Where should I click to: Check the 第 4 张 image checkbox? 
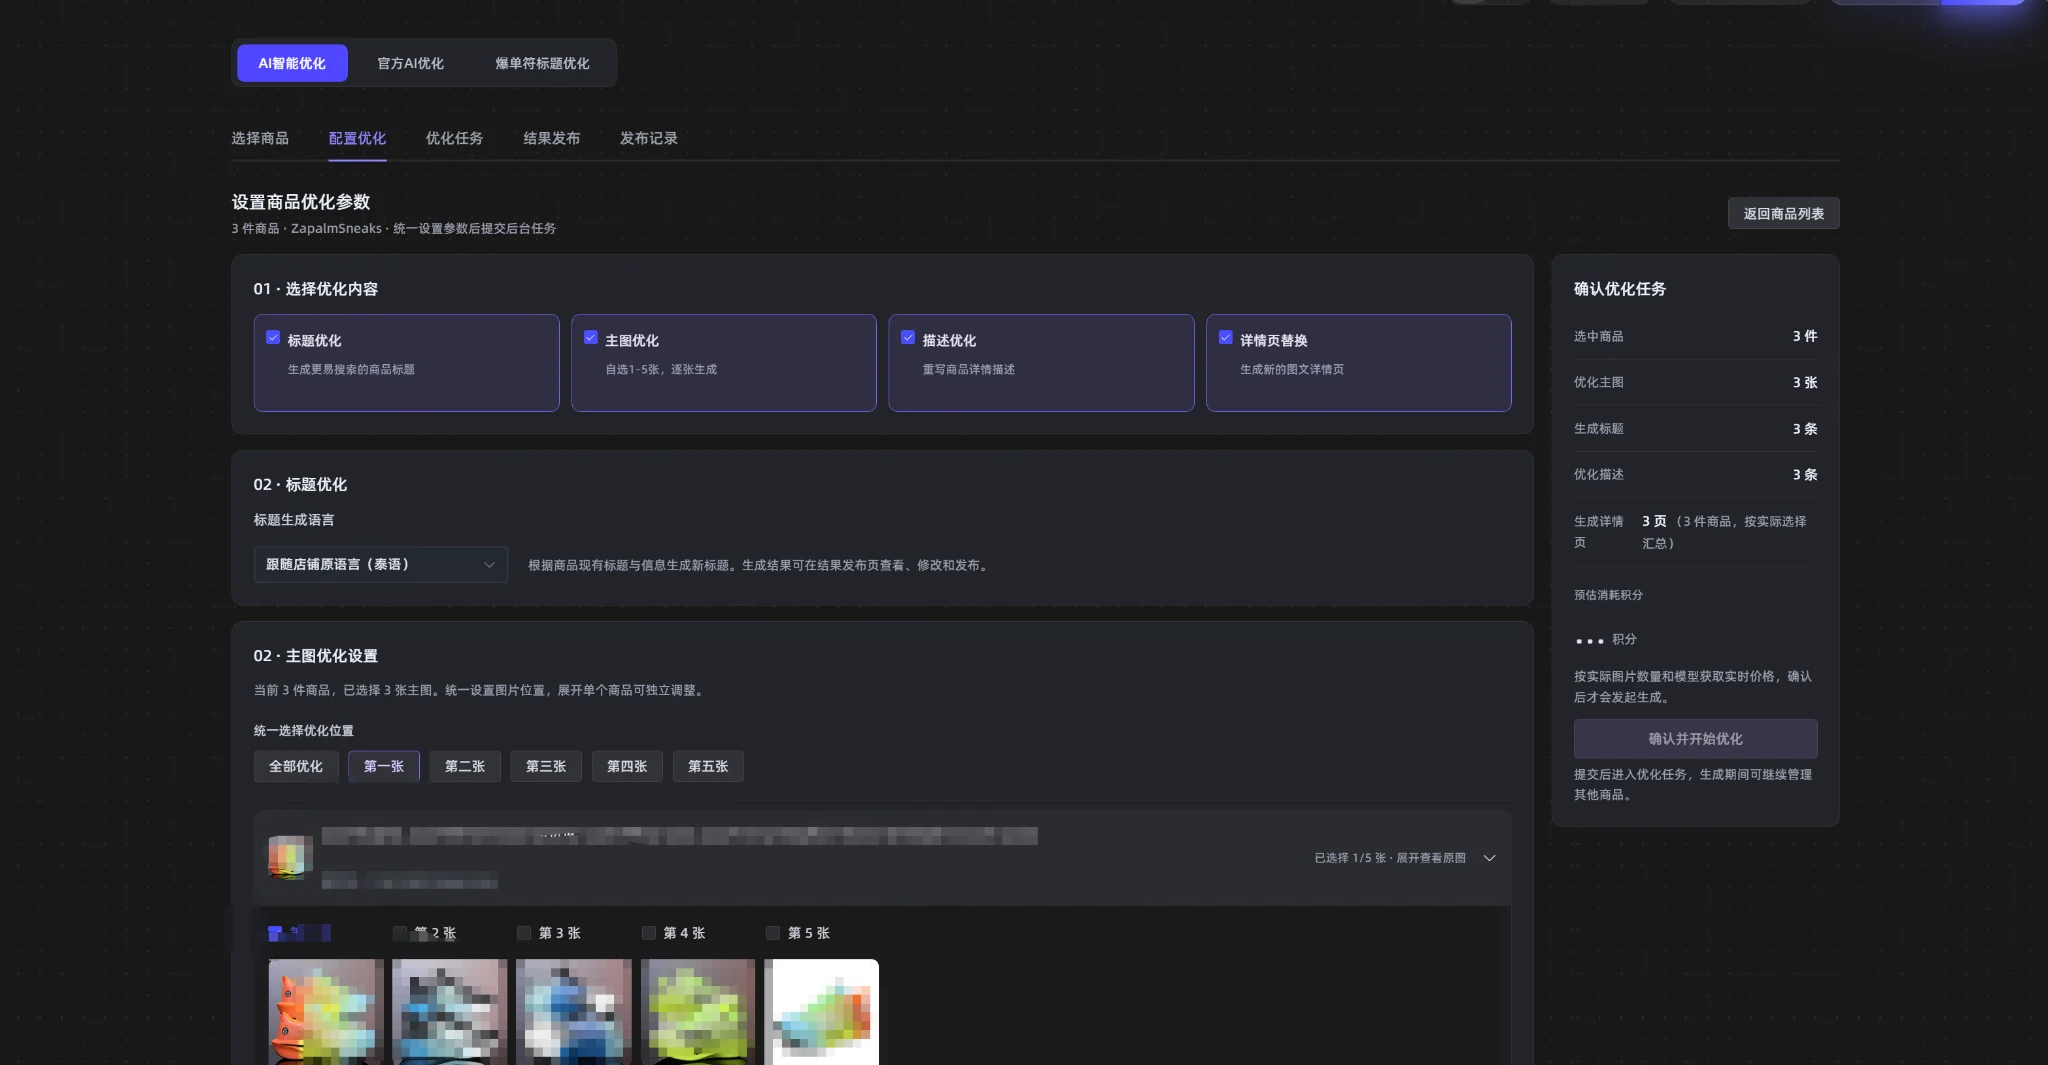click(x=649, y=933)
